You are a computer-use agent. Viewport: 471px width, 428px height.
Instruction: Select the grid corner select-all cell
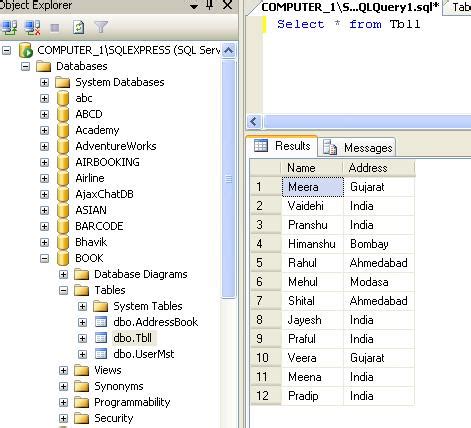266,168
